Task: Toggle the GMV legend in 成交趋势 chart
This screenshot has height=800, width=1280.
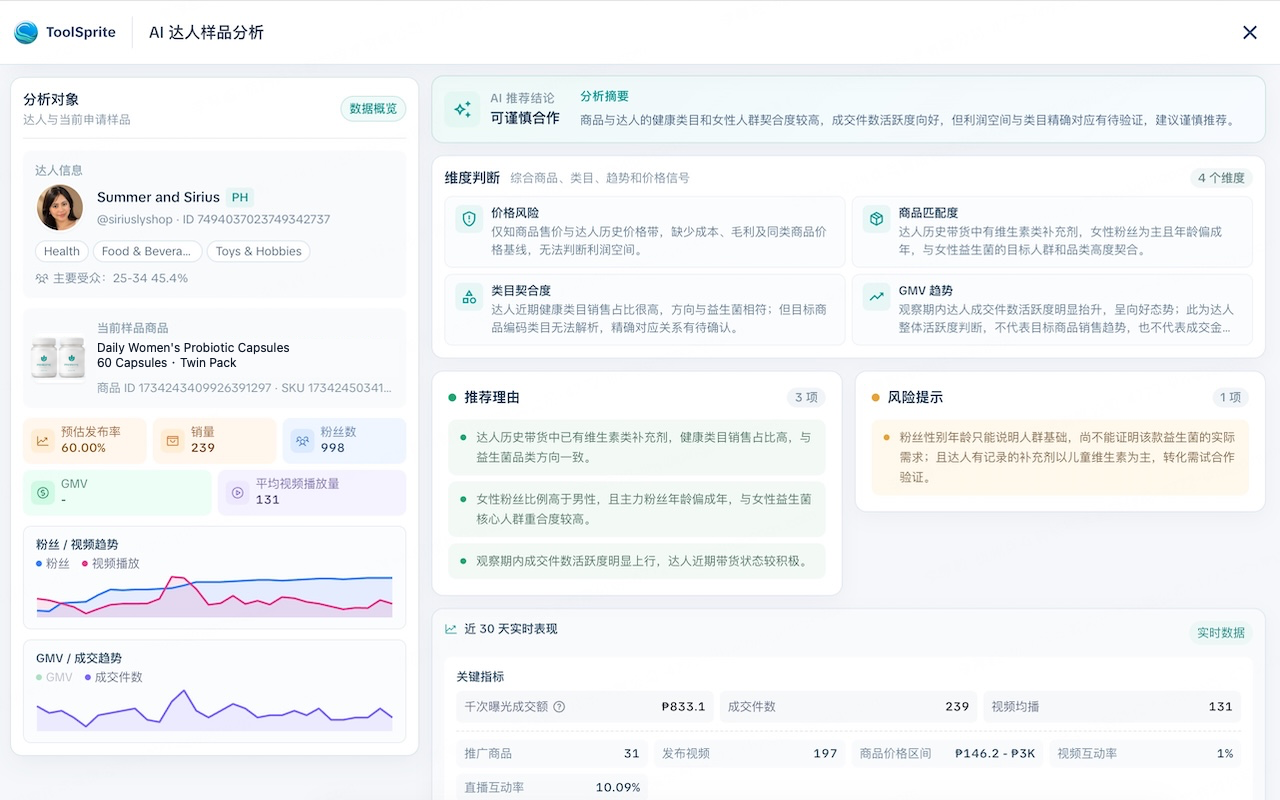Action: (x=54, y=677)
